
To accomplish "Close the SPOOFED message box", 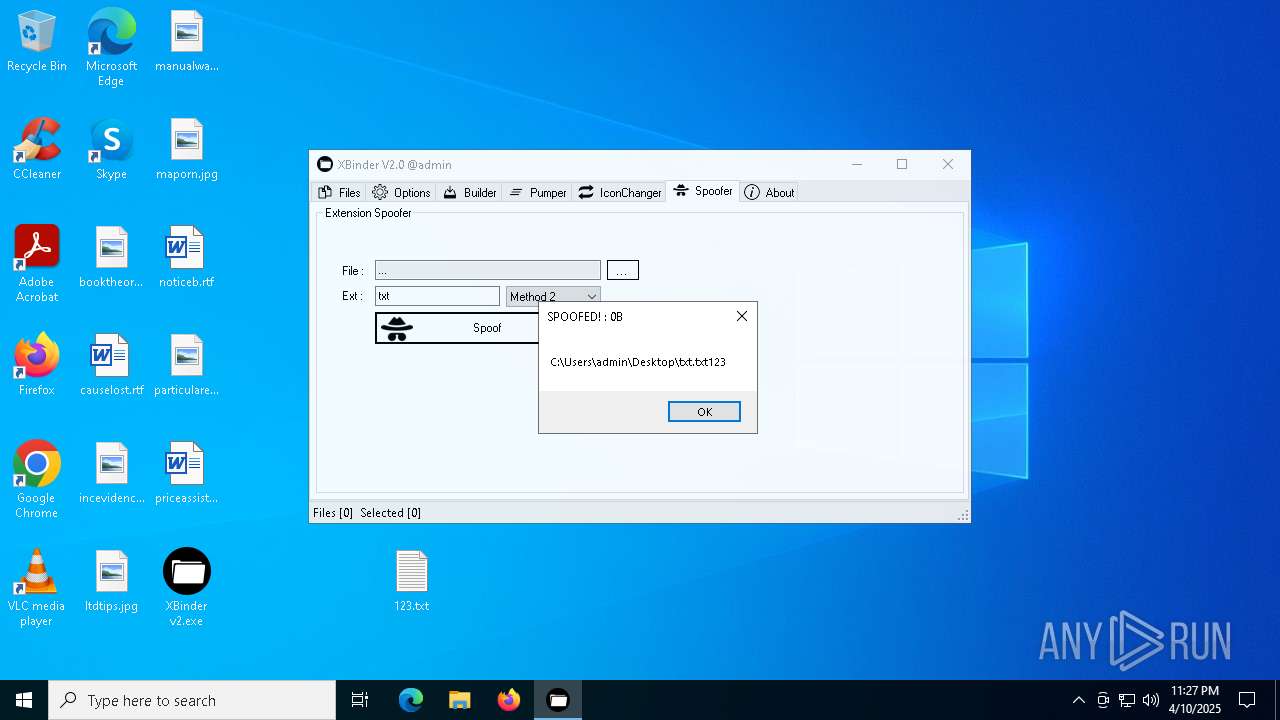I will pyautogui.click(x=741, y=316).
